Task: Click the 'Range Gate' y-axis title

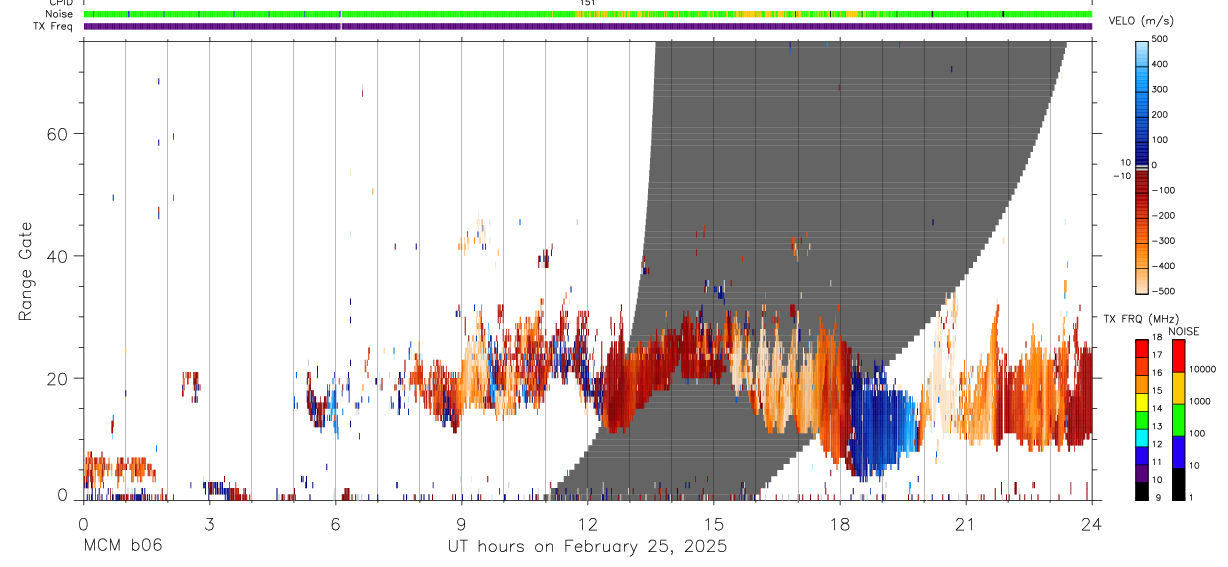Action: pos(28,271)
